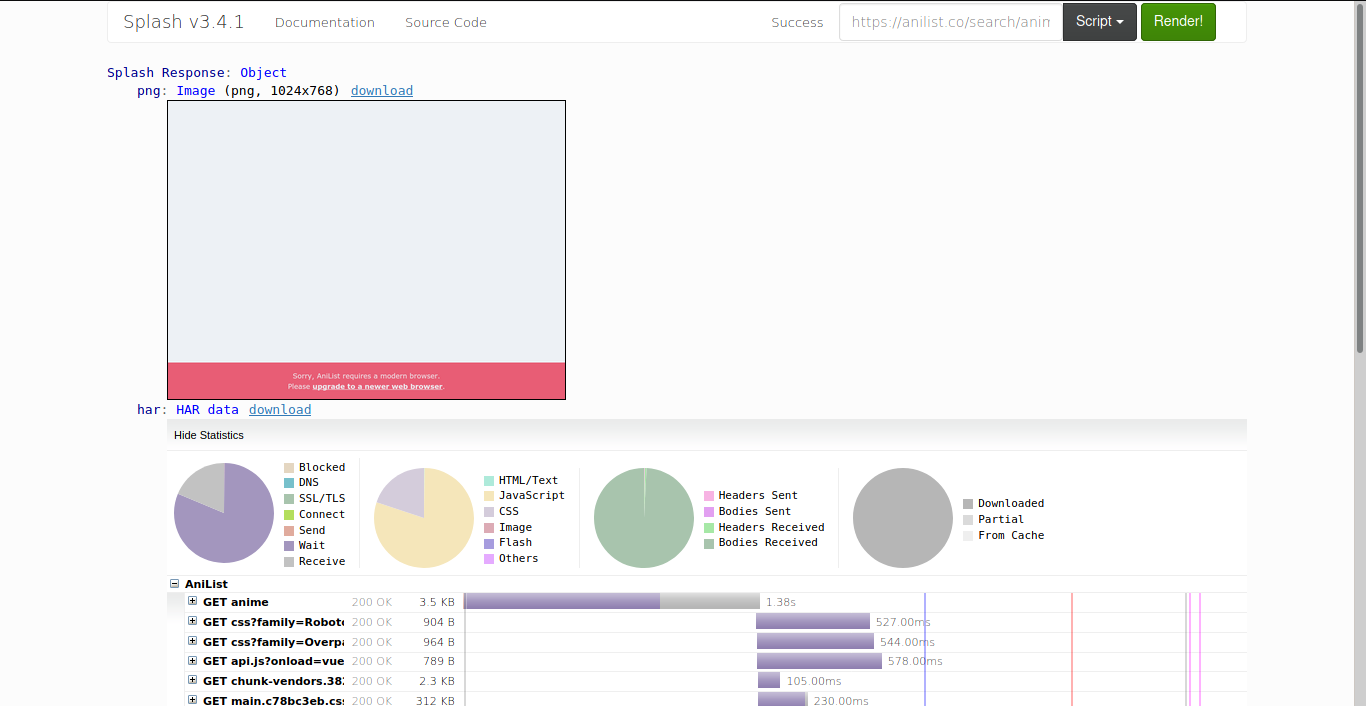Image resolution: width=1366 pixels, height=706 pixels.
Task: Click the 230.00ms main css timing bar
Action: [x=782, y=699]
